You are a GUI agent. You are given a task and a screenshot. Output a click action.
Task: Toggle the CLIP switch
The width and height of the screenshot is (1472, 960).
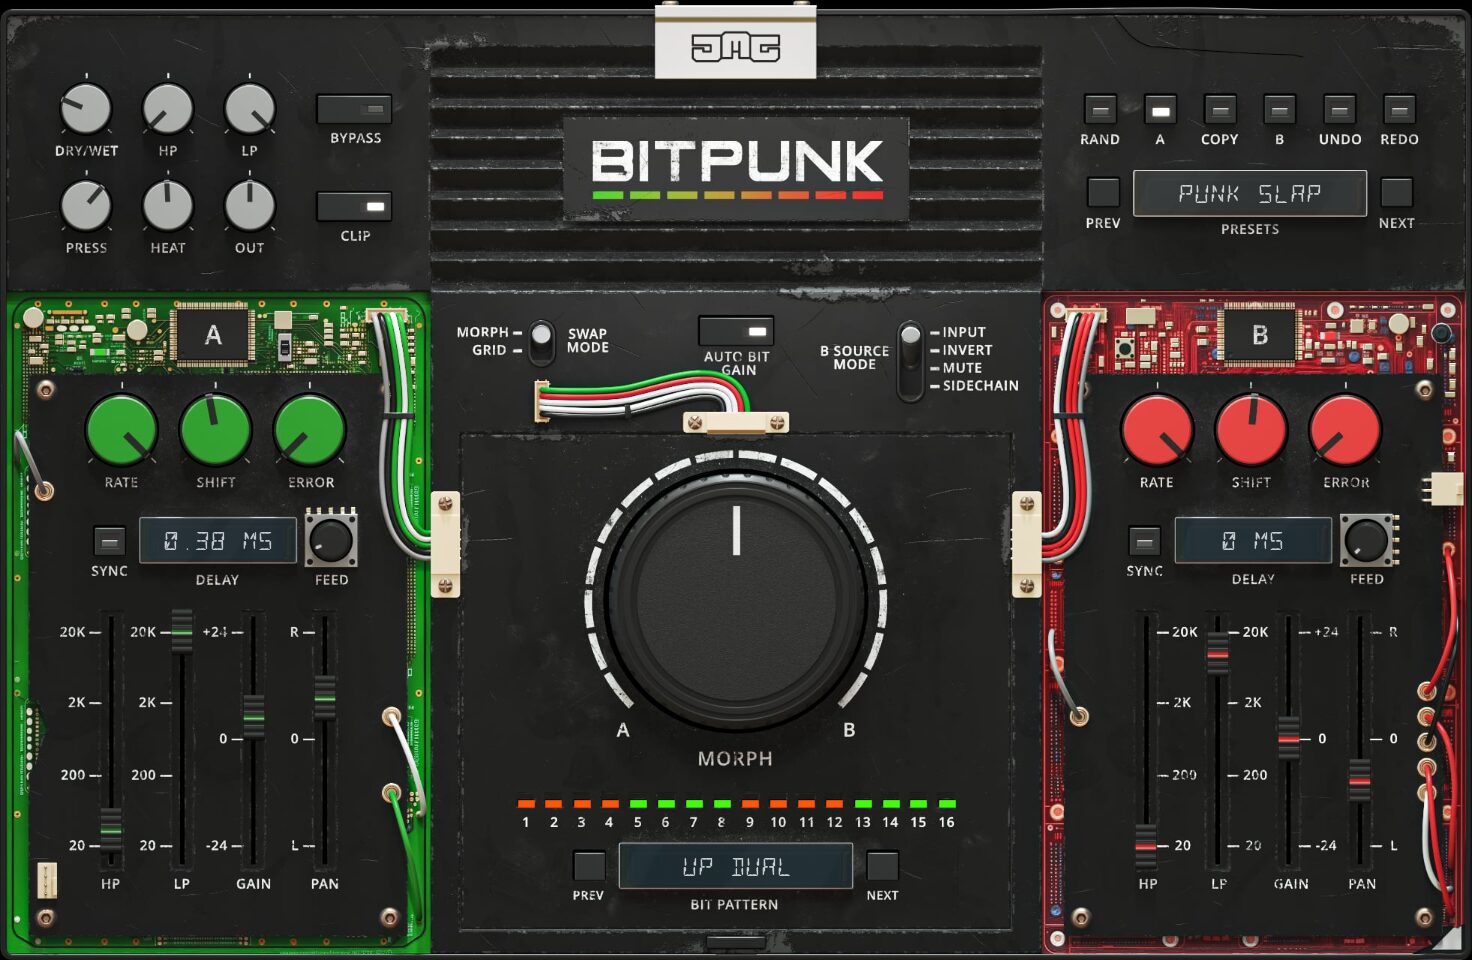click(354, 206)
